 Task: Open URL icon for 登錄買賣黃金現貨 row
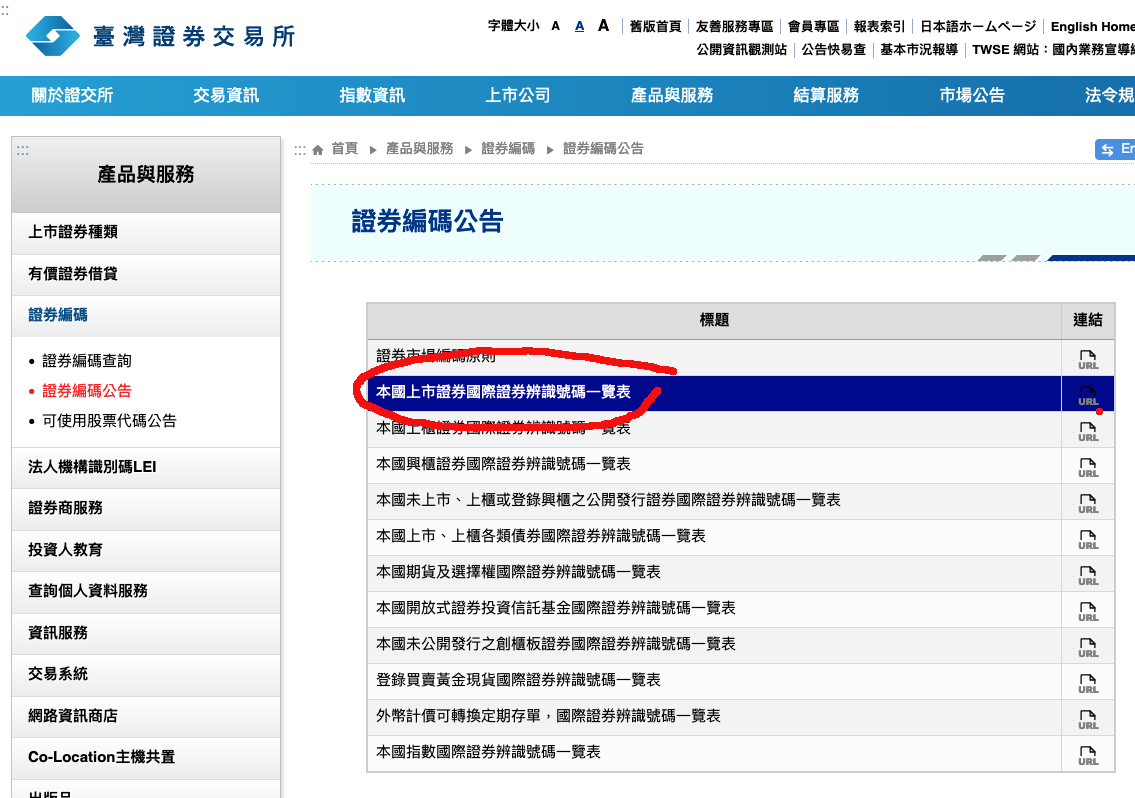point(1087,682)
